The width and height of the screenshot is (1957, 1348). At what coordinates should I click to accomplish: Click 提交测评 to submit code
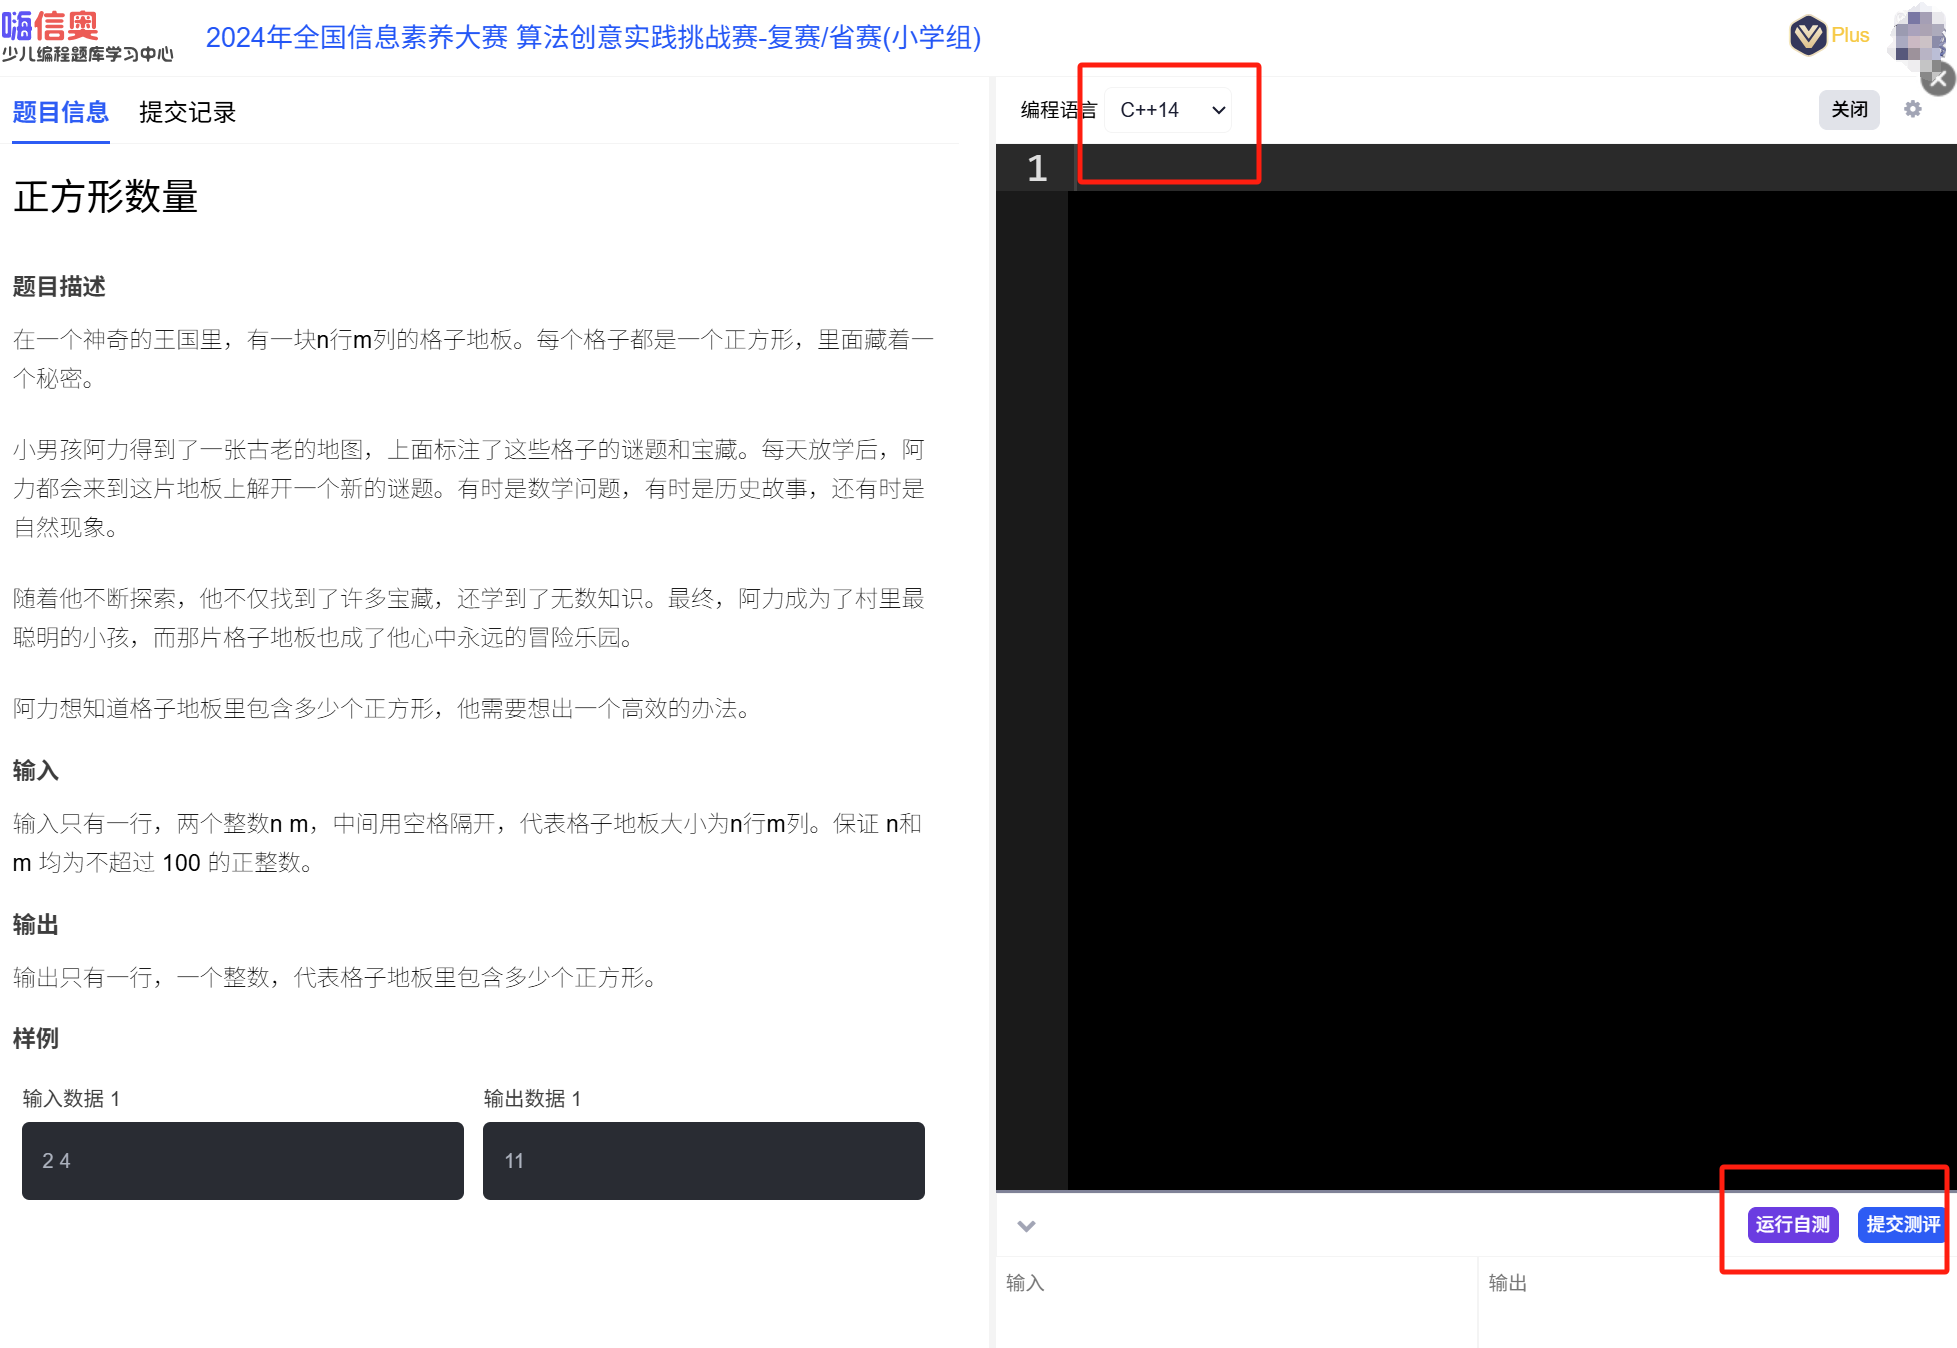click(1902, 1224)
